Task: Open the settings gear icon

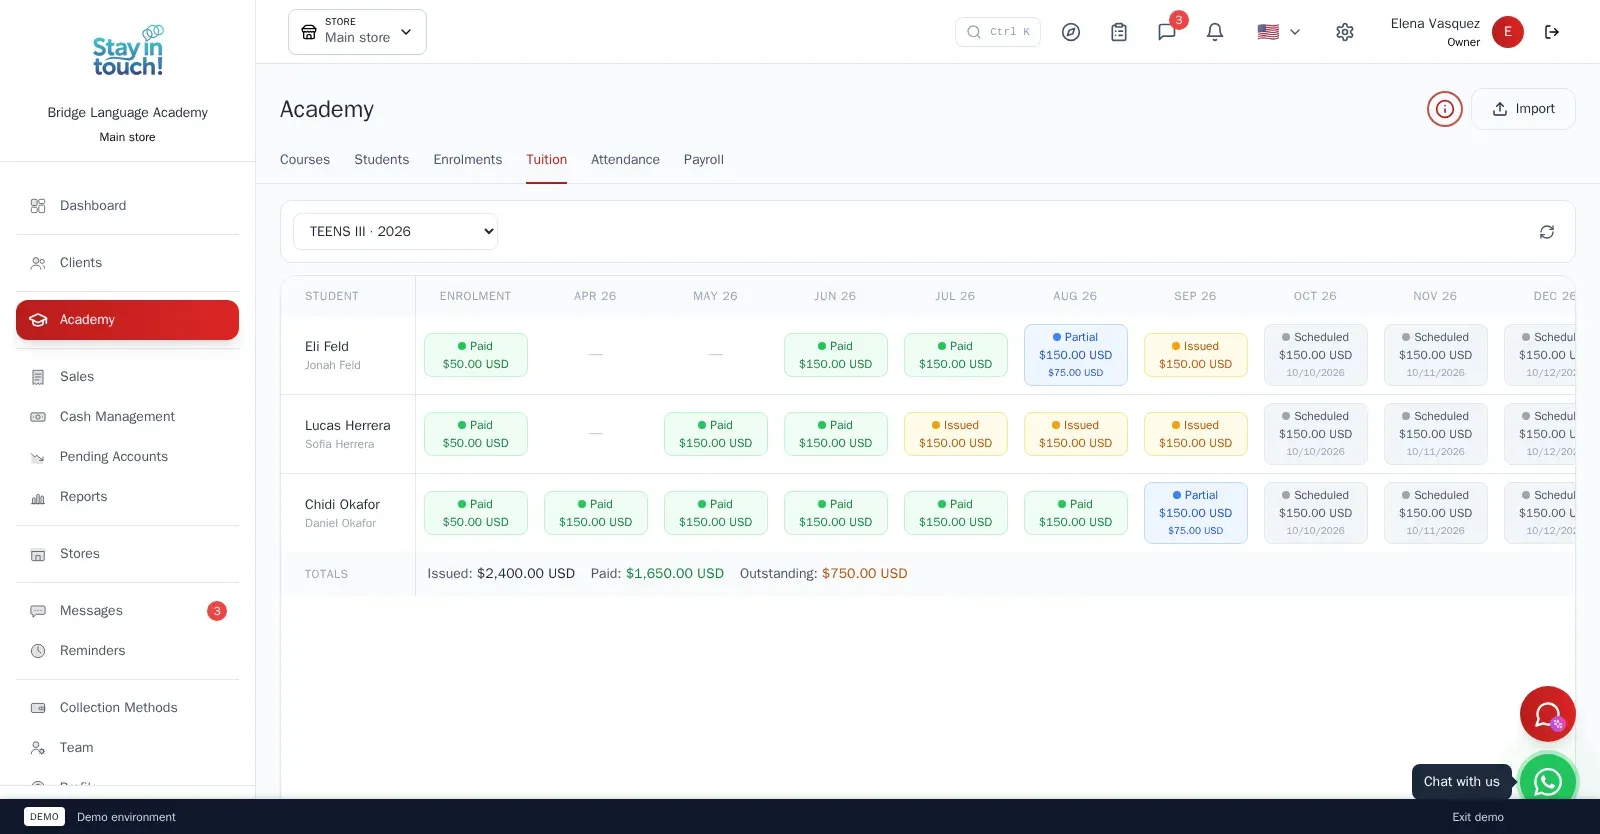Action: click(x=1345, y=32)
